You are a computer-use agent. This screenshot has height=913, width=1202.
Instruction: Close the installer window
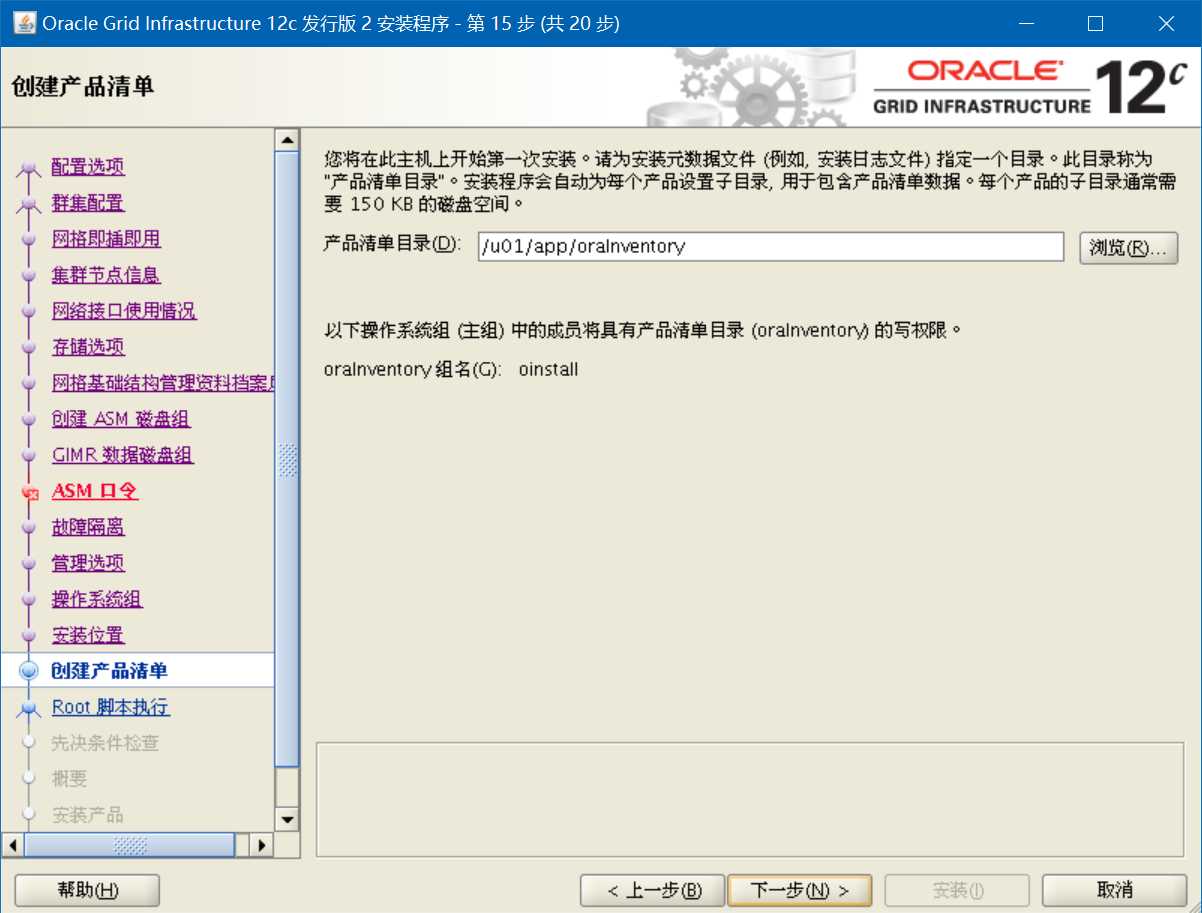(x=1166, y=23)
